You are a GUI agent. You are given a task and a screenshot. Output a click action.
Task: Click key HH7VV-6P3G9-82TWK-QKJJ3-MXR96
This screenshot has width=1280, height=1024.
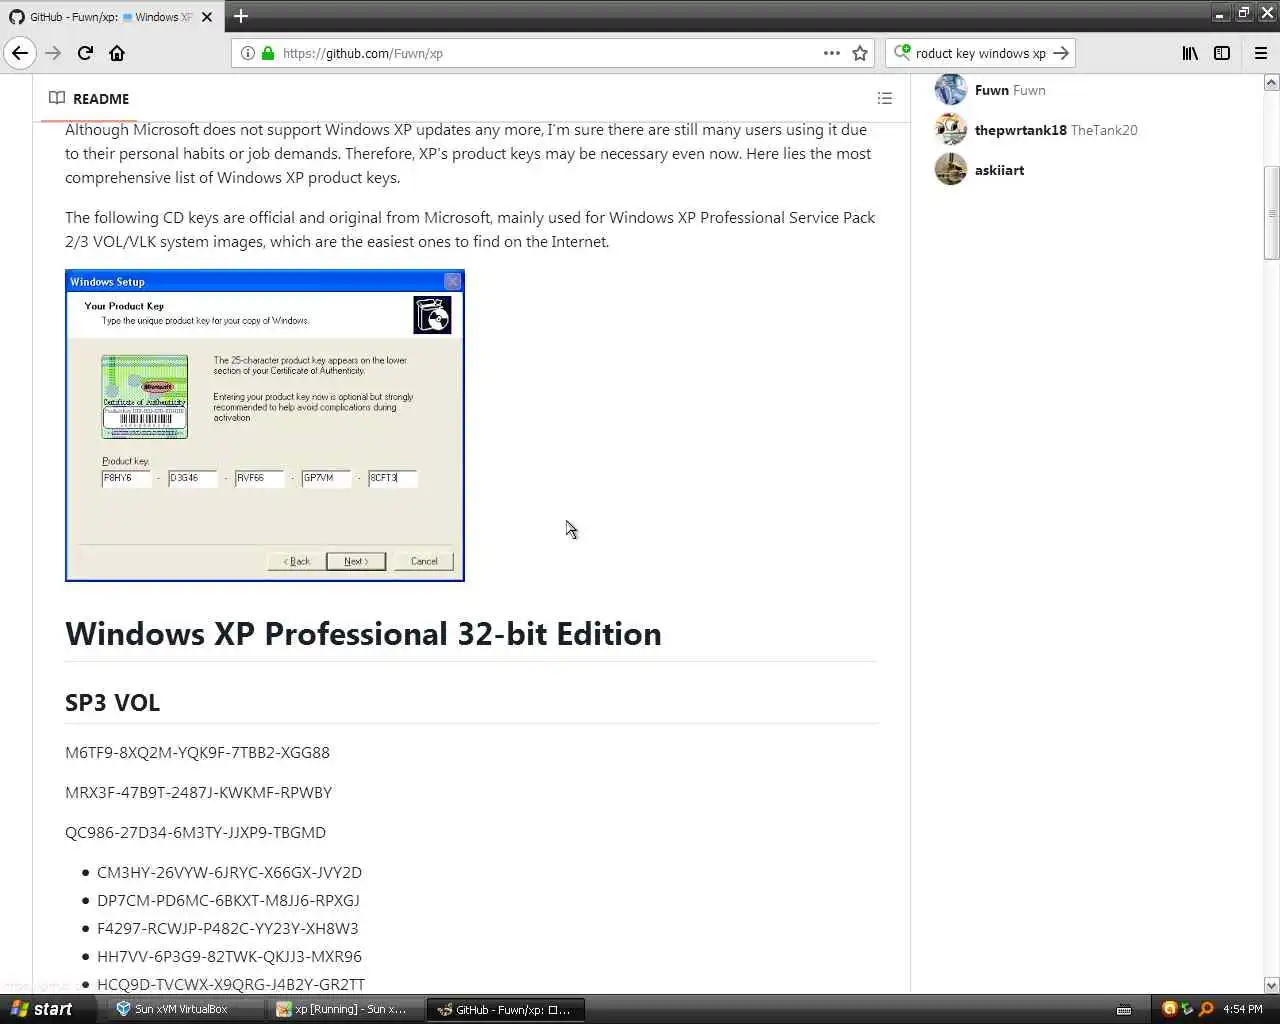[x=229, y=956]
